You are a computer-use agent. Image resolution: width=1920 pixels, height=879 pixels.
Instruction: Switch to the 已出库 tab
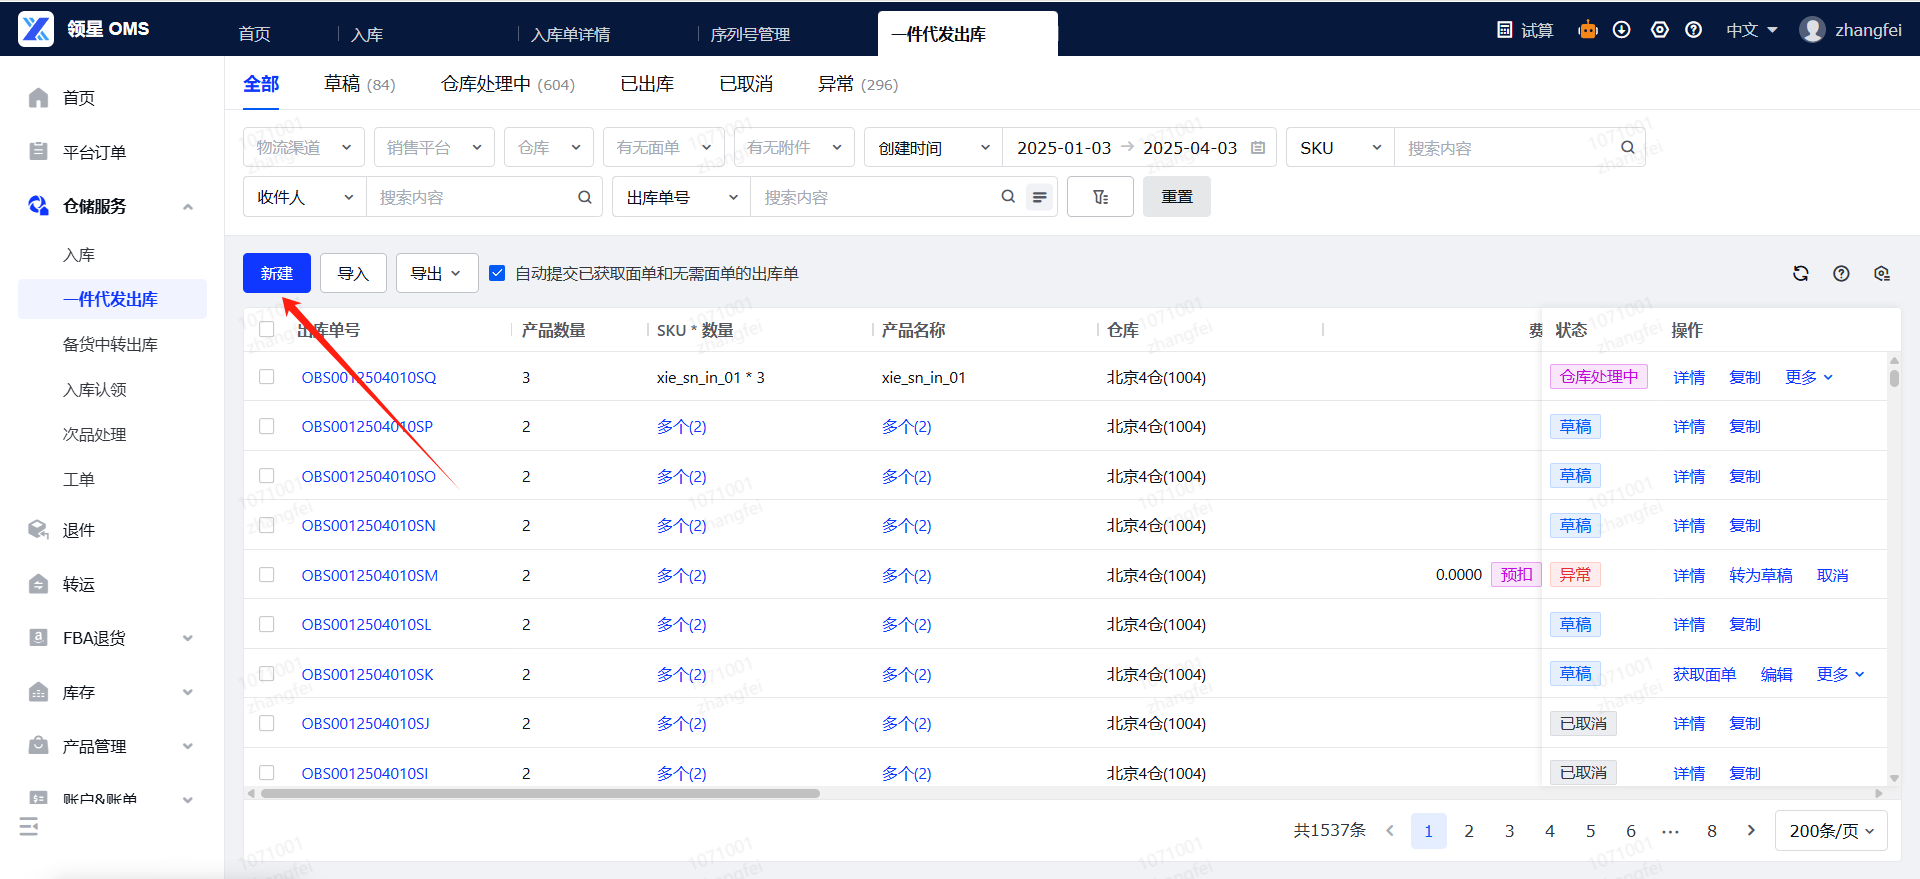click(x=647, y=84)
